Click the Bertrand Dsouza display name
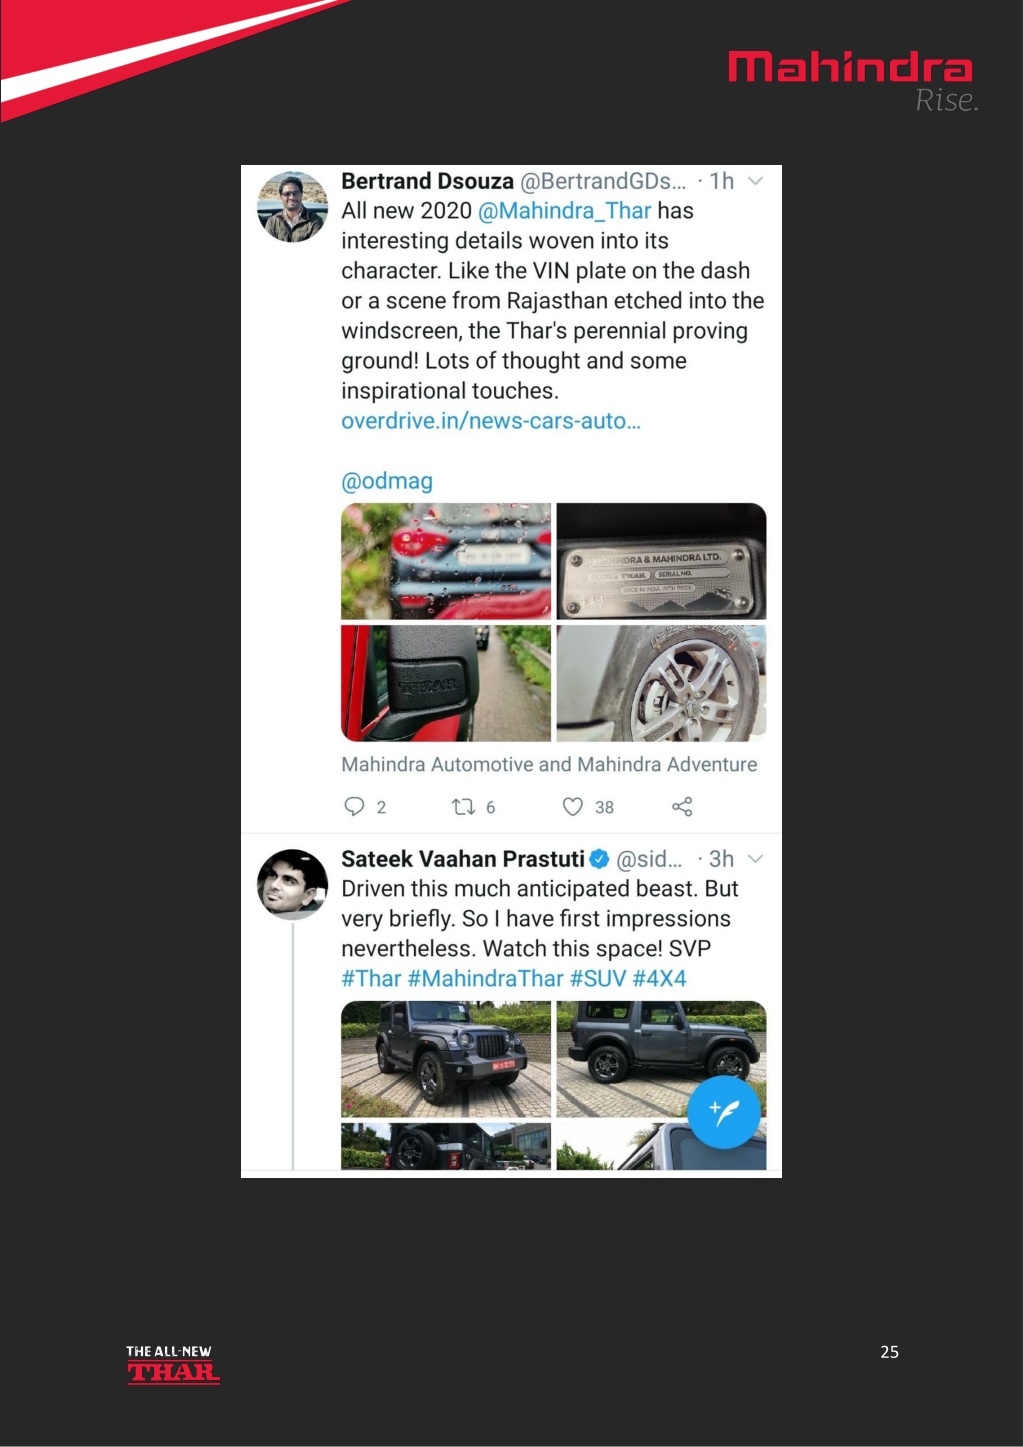1023x1447 pixels. click(427, 181)
